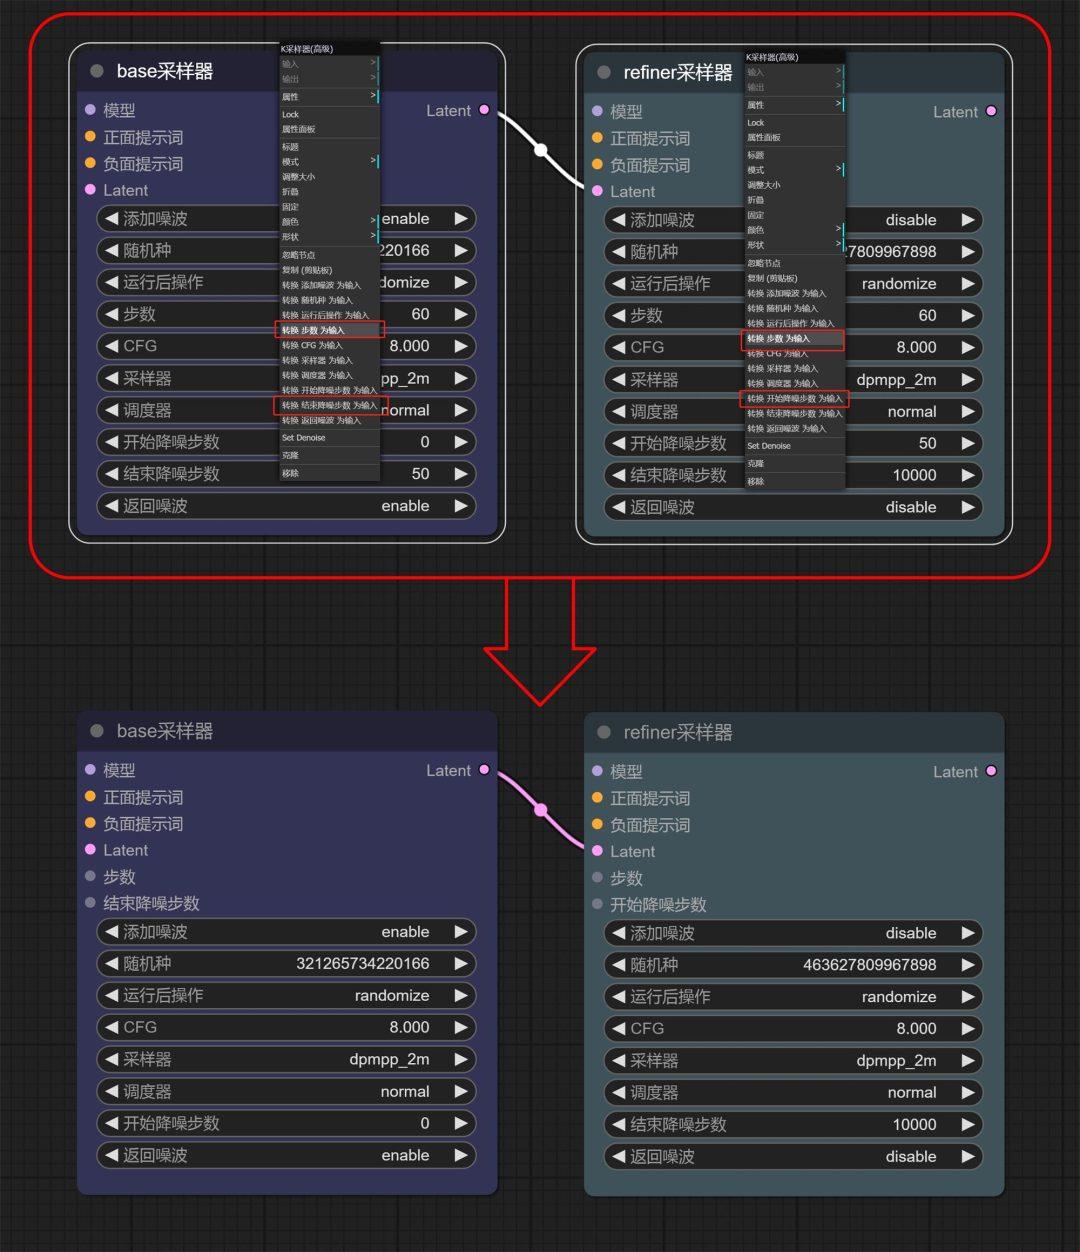
Task: Toggle 添加噪波 setting on lower base采样器
Action: click(286, 931)
